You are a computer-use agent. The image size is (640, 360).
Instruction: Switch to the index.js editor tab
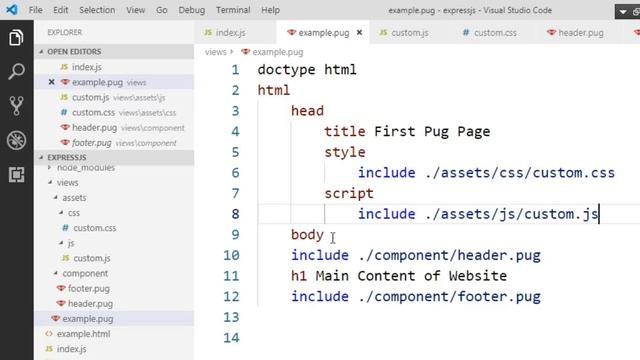pyautogui.click(x=236, y=32)
